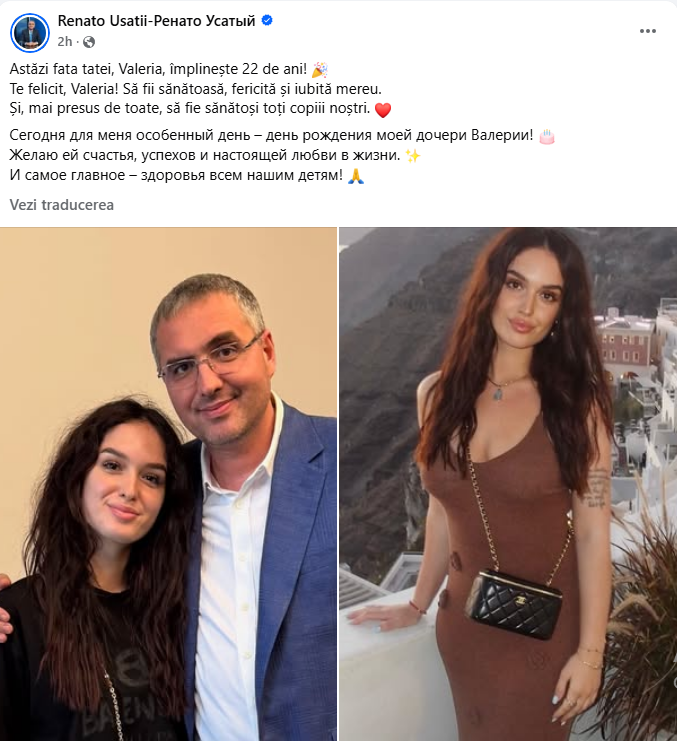The width and height of the screenshot is (677, 741).
Task: Click the folded hands emoji
Action: click(356, 176)
